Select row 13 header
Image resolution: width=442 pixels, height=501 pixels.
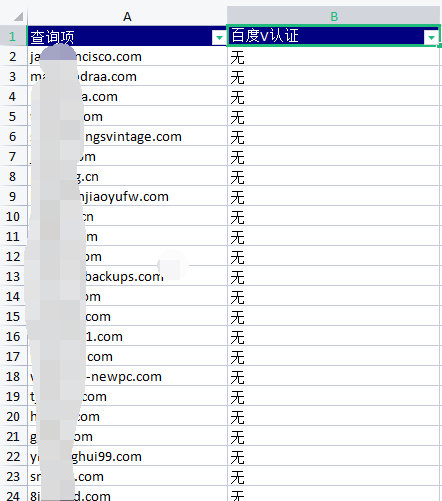[13, 276]
